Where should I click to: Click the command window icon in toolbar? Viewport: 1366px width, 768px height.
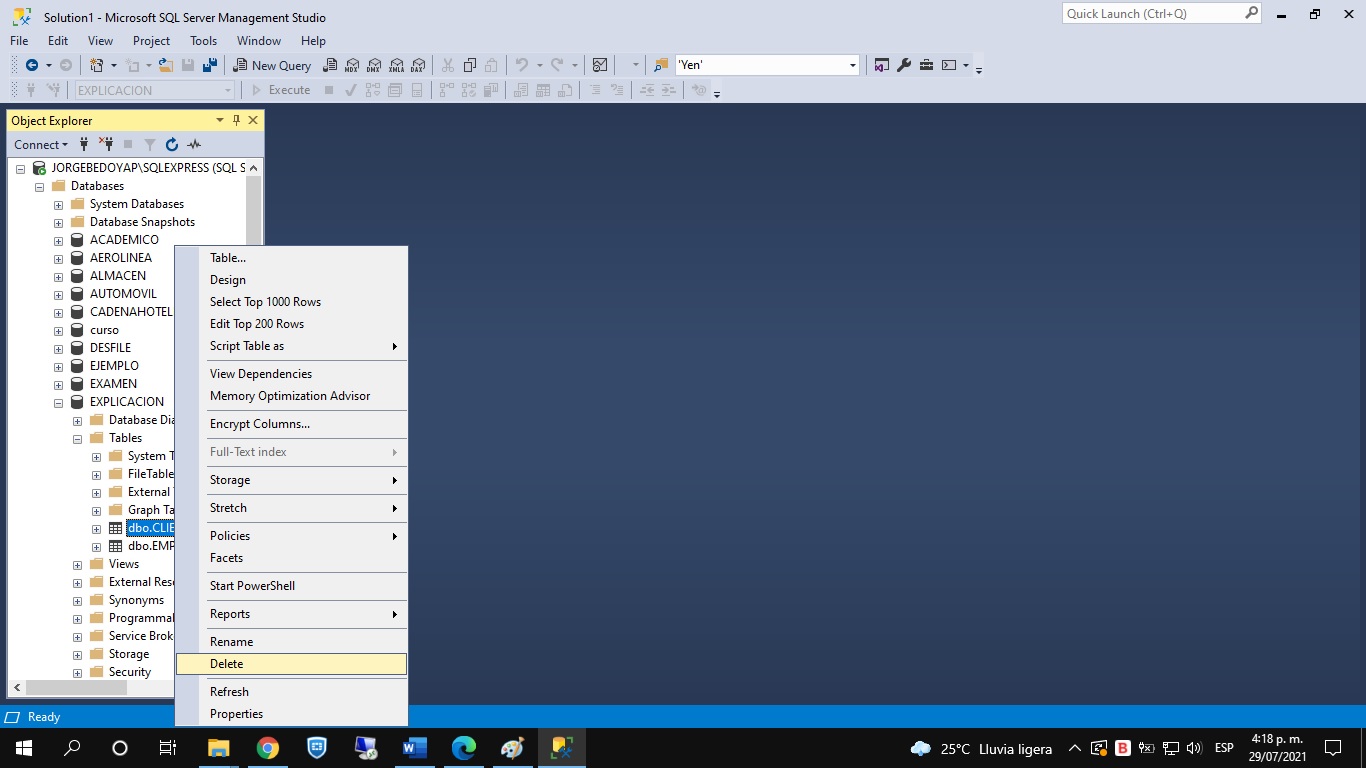(949, 65)
